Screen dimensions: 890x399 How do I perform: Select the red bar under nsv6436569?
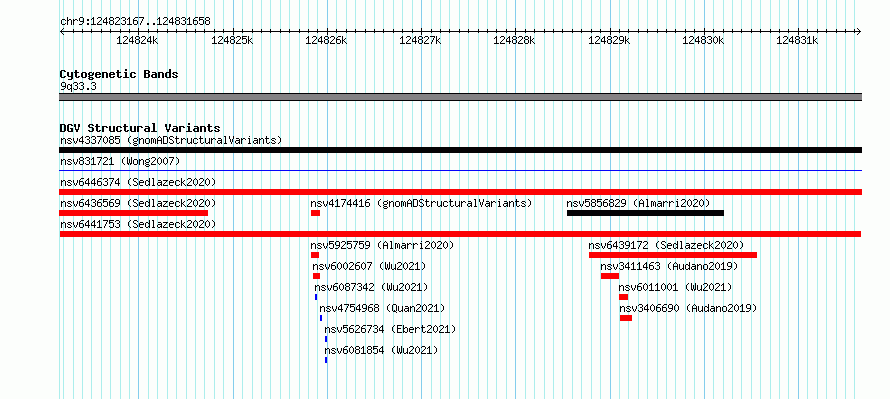[x=133, y=213]
